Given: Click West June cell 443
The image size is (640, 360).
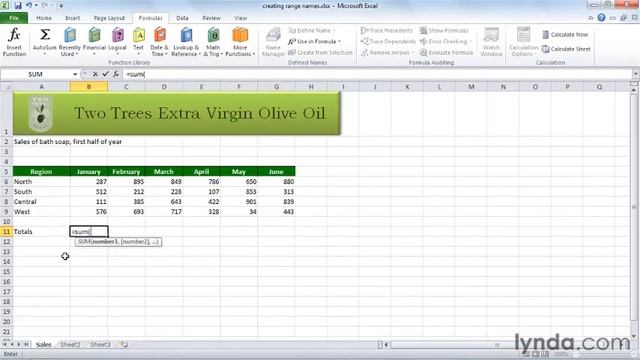Looking at the screenshot, I should pyautogui.click(x=276, y=211).
